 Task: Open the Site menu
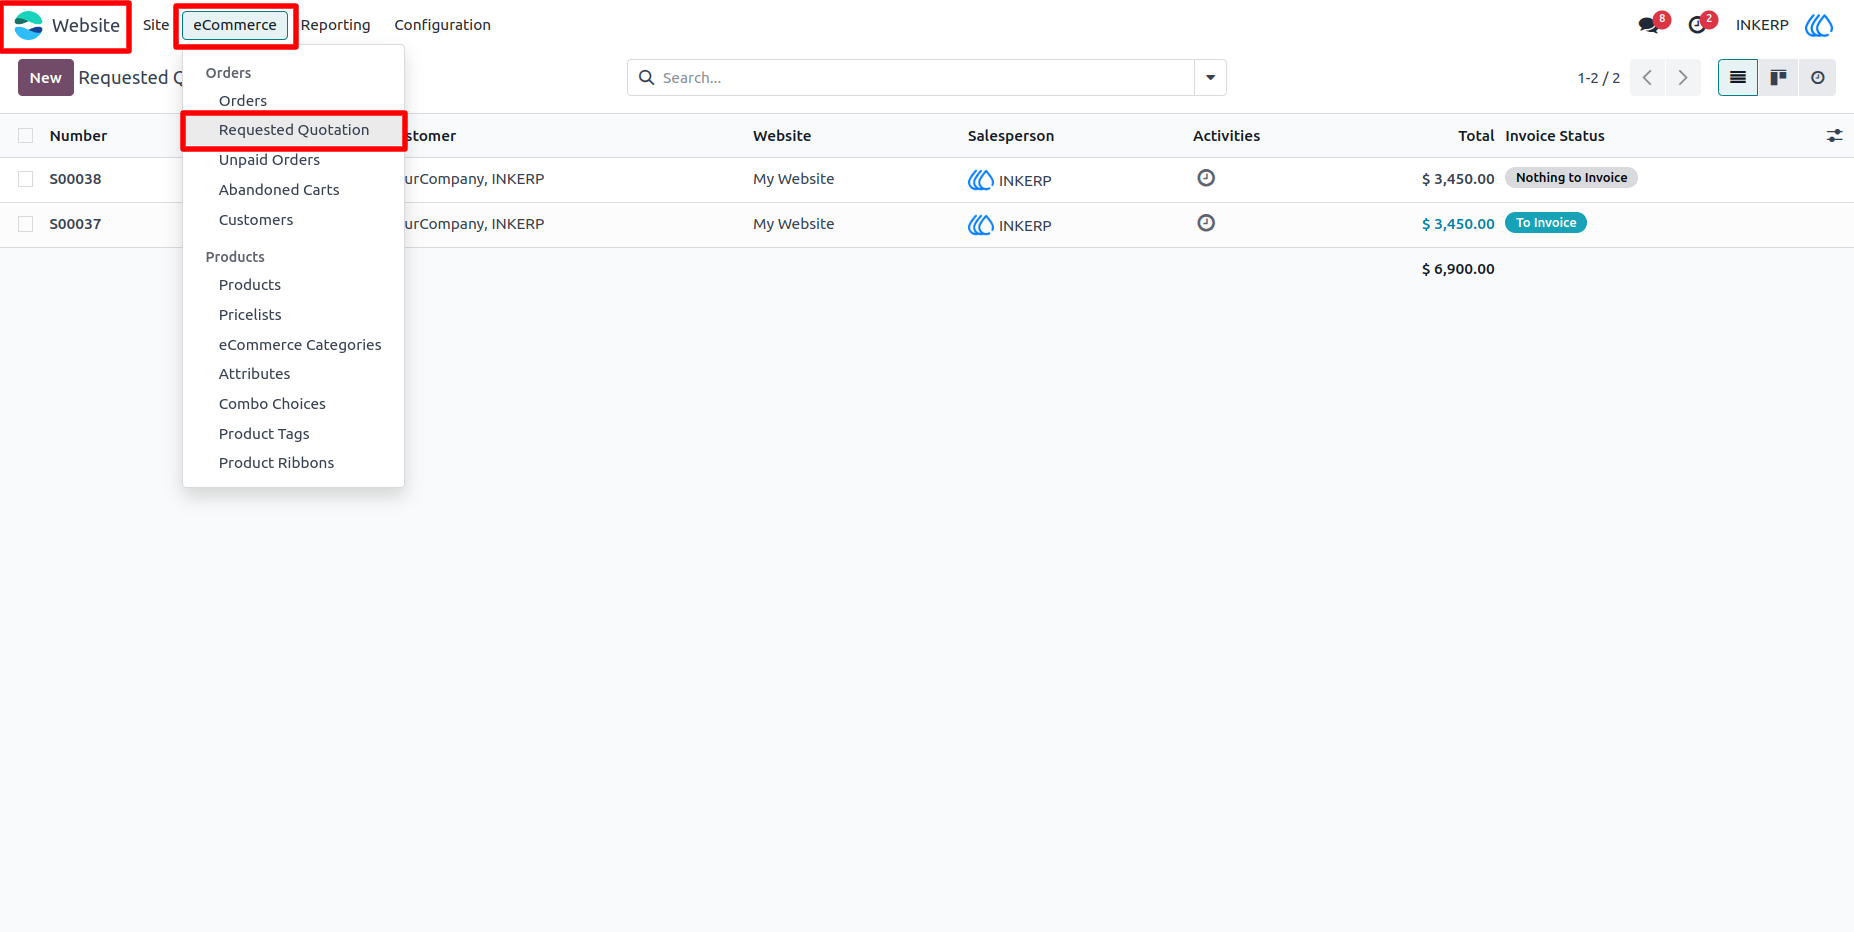click(x=156, y=25)
